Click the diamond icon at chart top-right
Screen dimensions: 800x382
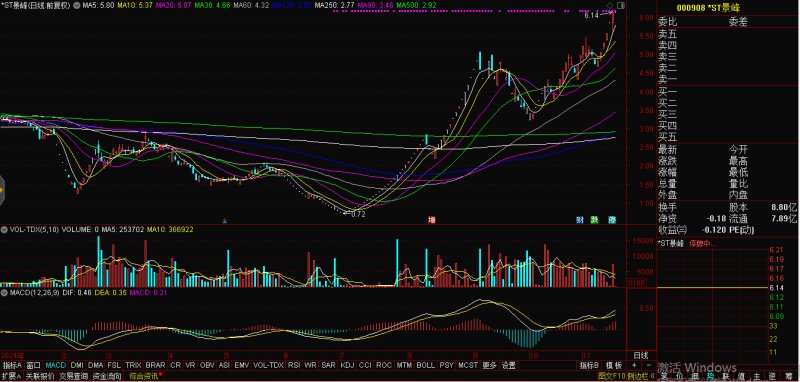(610, 6)
